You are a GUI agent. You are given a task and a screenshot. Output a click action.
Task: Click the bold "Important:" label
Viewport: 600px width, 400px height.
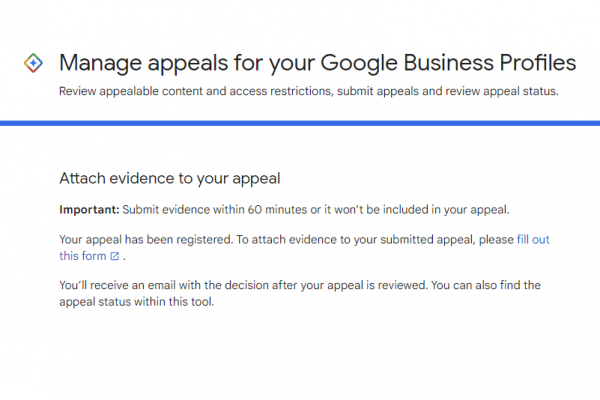point(89,209)
